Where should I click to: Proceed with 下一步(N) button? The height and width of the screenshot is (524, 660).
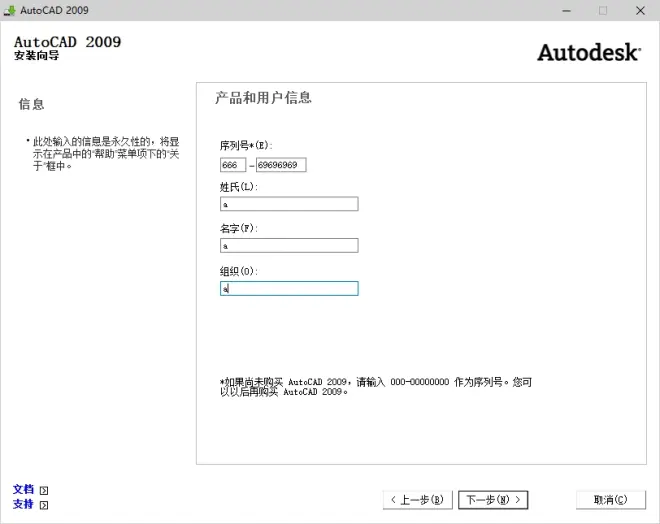click(x=493, y=500)
